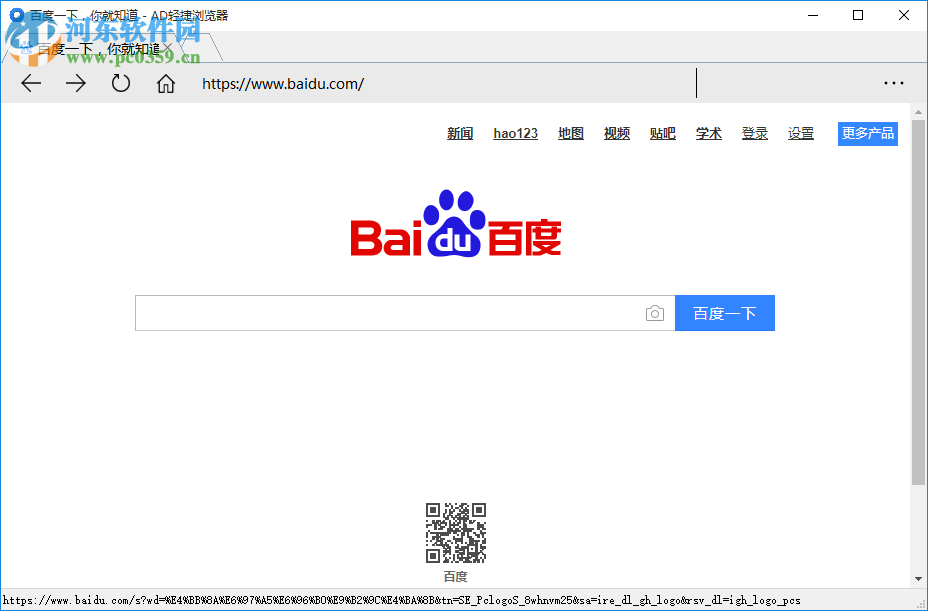Screen dimensions: 928x611
Task: Scan the Baidu QR code thumbnail
Action: tap(456, 533)
